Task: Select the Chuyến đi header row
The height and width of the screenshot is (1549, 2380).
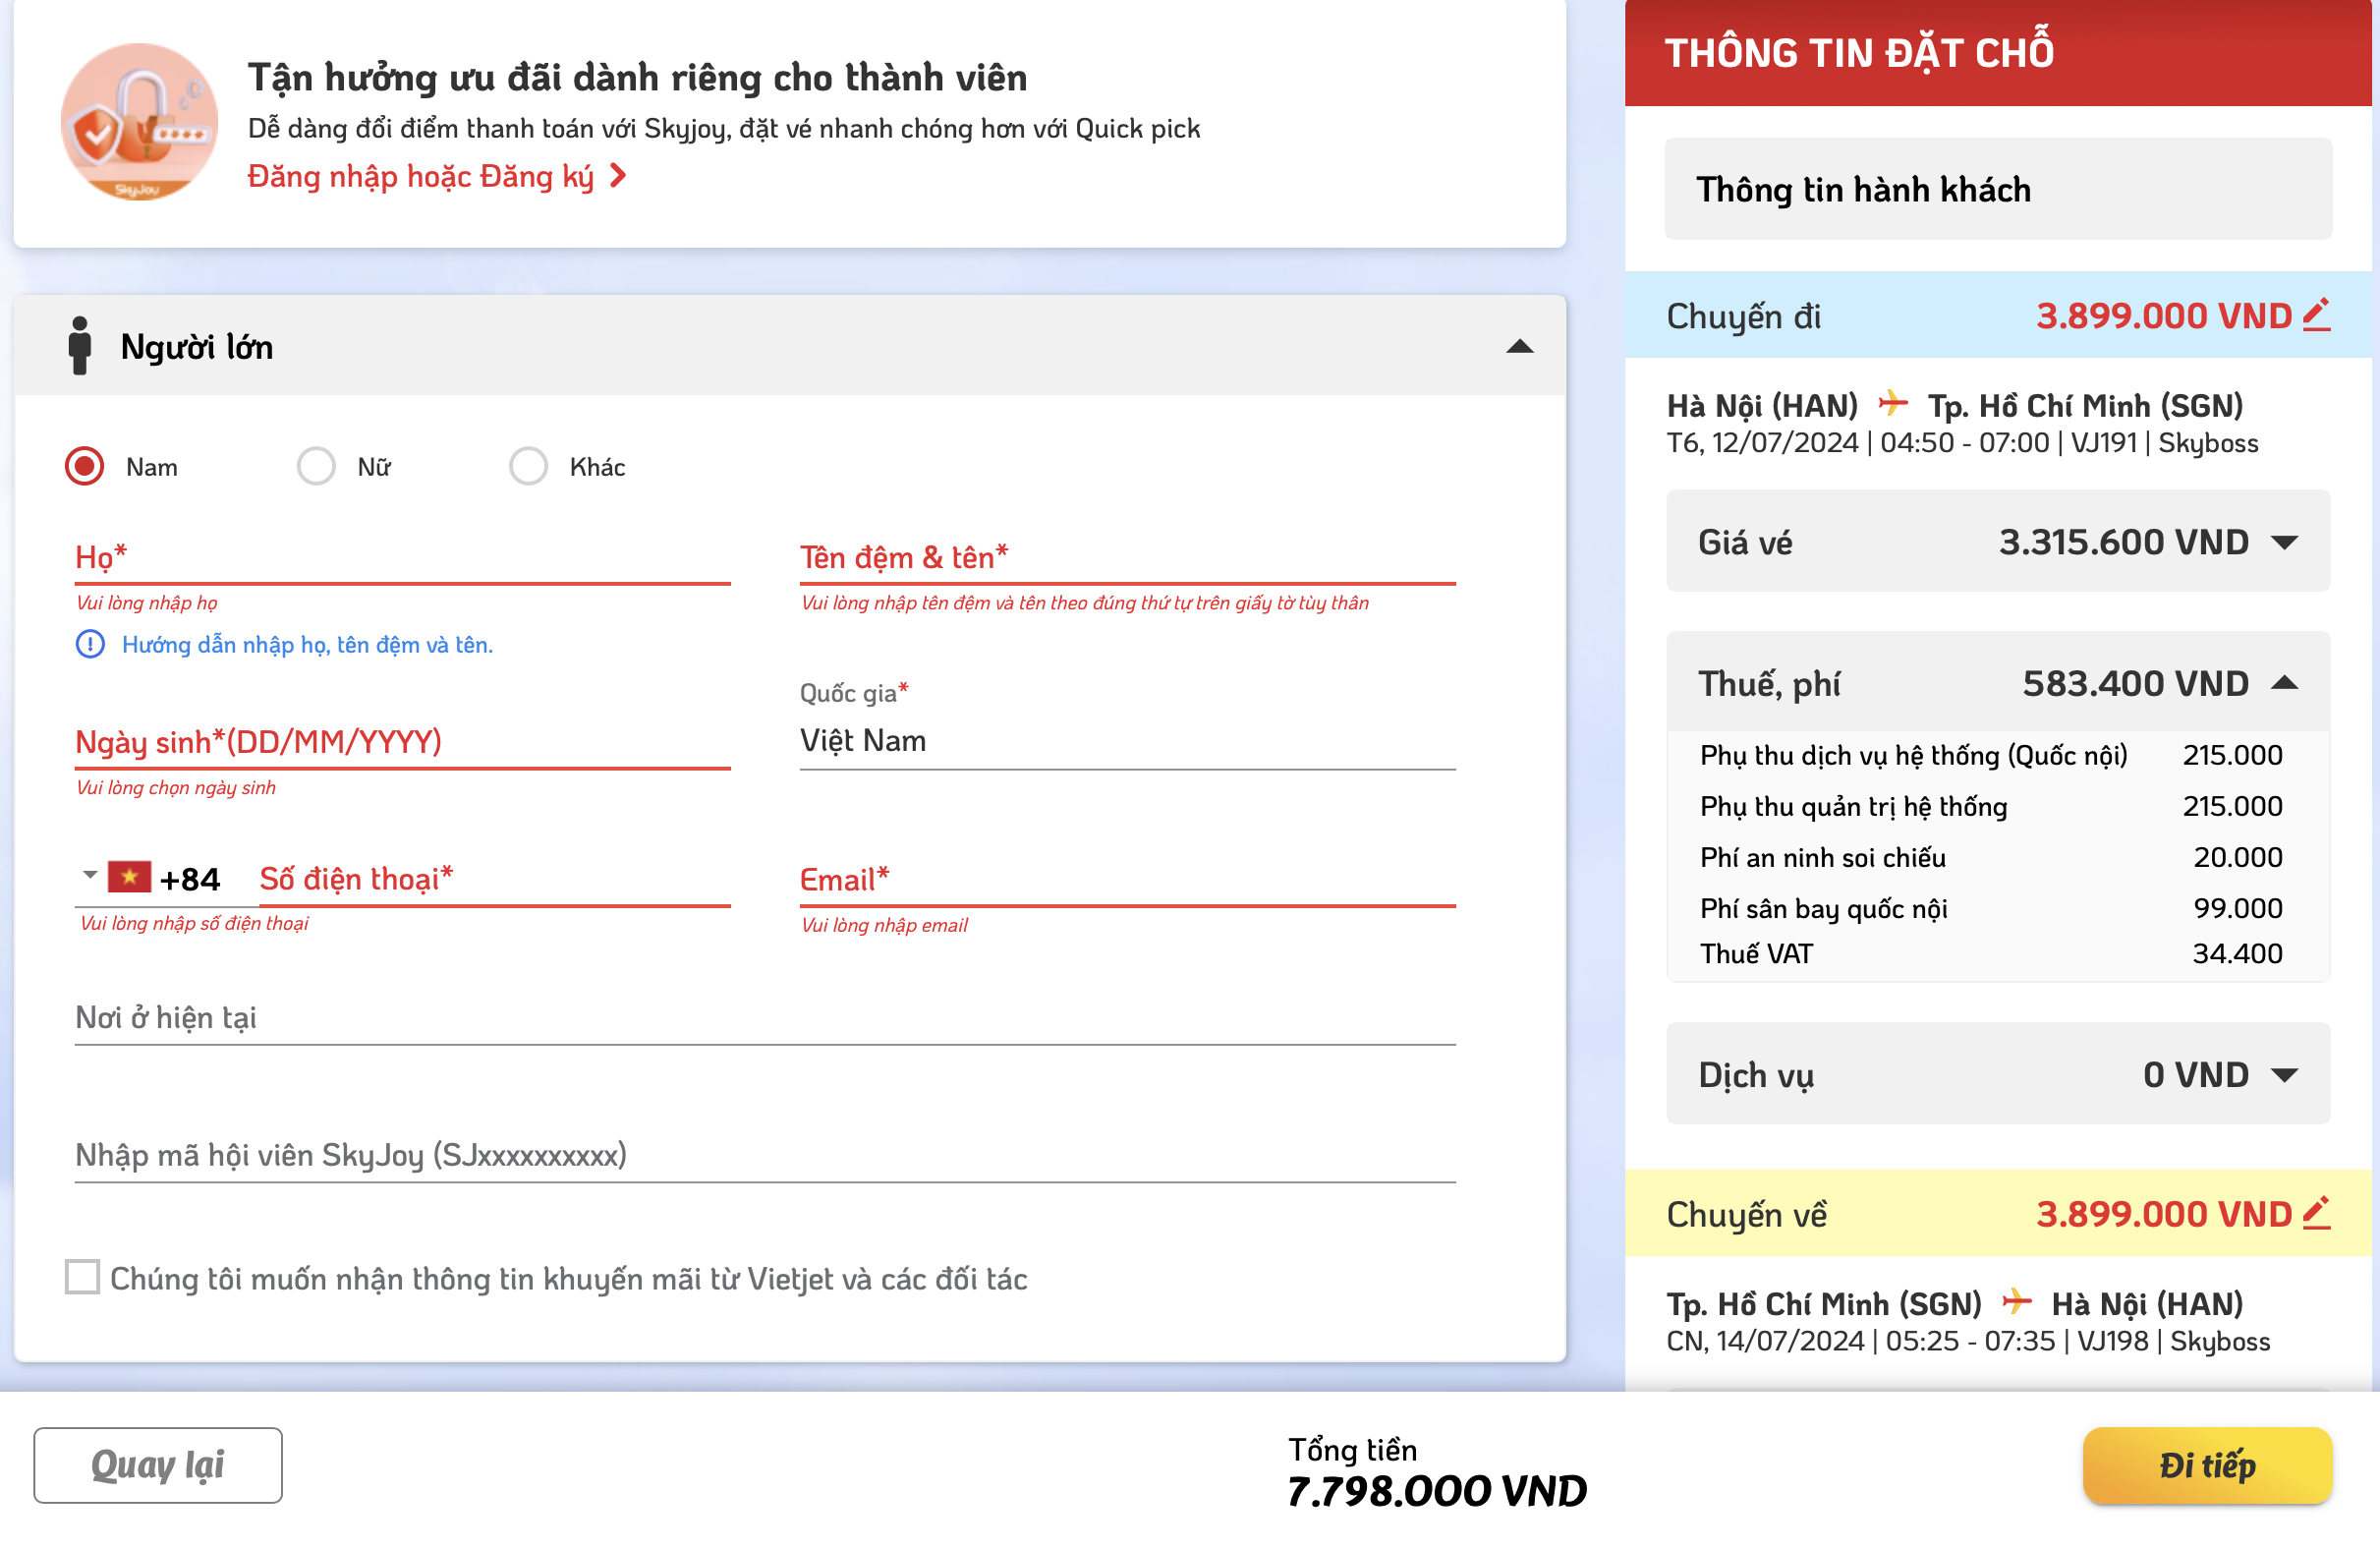Action: (x=1998, y=315)
